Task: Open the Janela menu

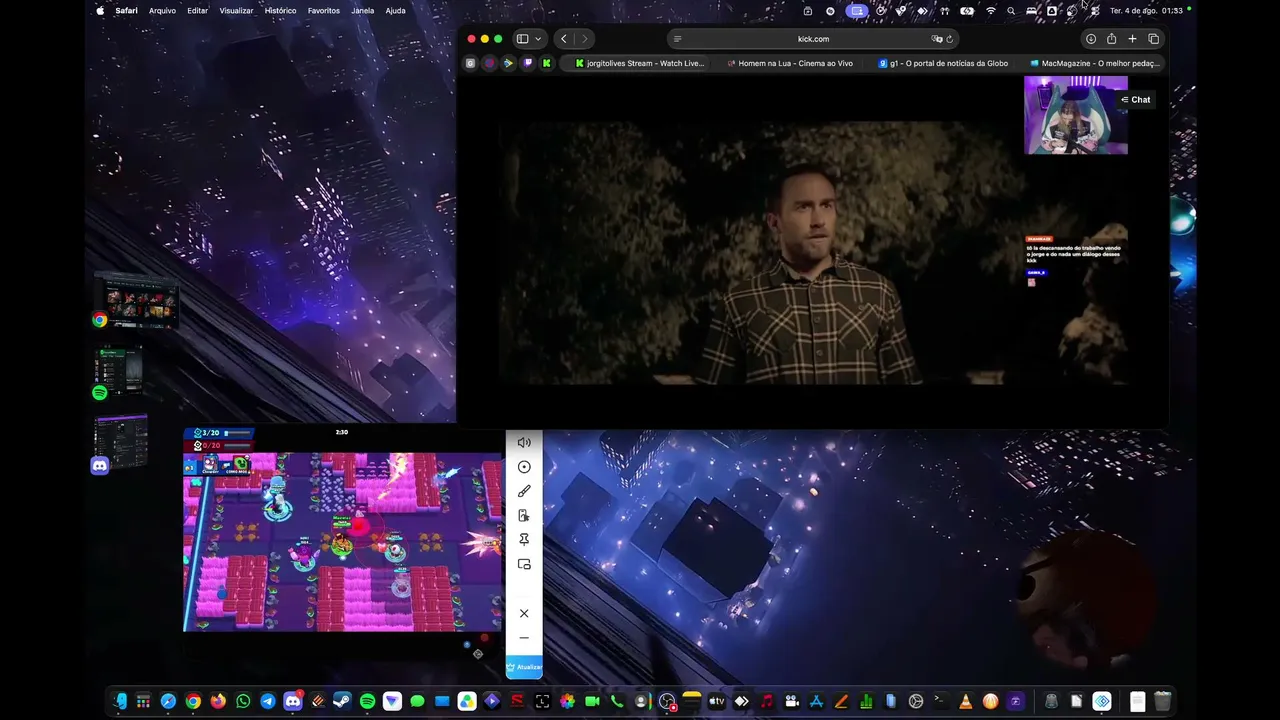Action: point(363,10)
